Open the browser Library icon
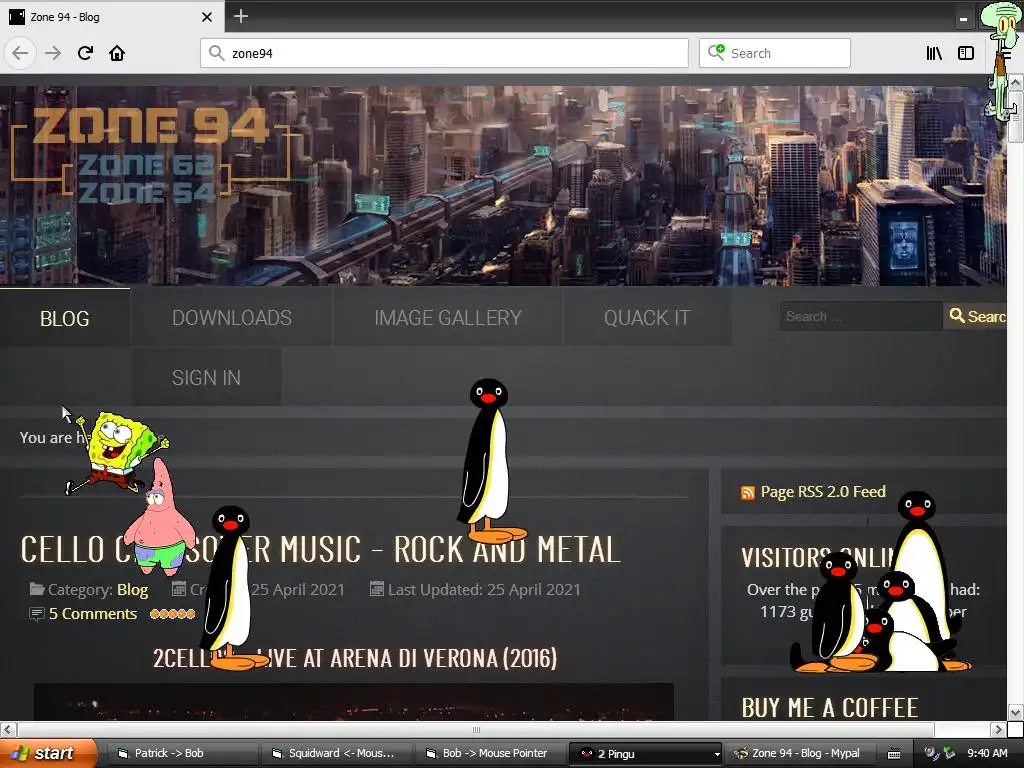The image size is (1024, 768). [934, 54]
